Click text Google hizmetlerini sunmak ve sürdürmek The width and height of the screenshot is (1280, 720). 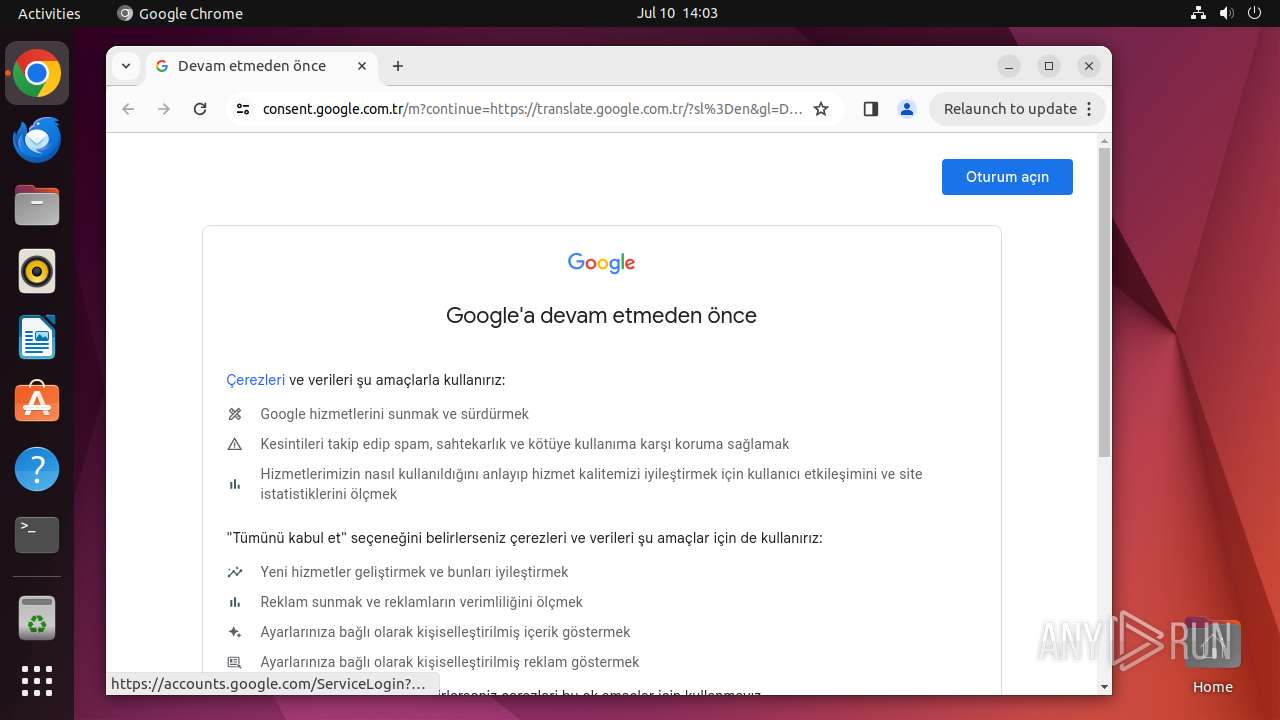(395, 414)
